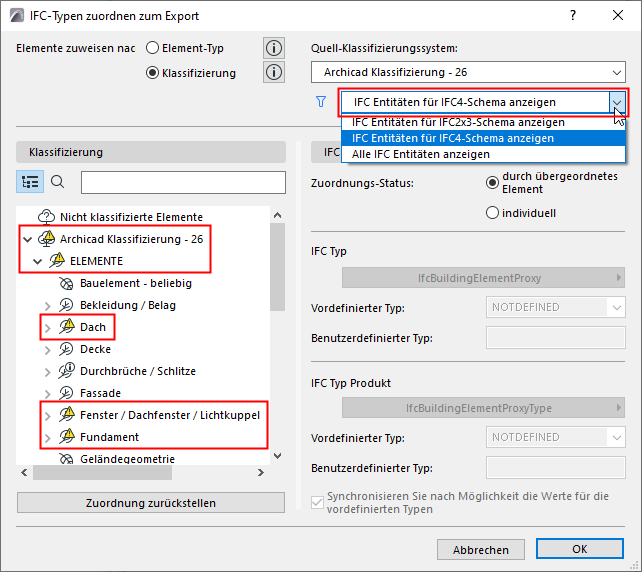Screen dimensions: 642x572
Task: Click the blue filter funnel icon
Action: coord(321,102)
